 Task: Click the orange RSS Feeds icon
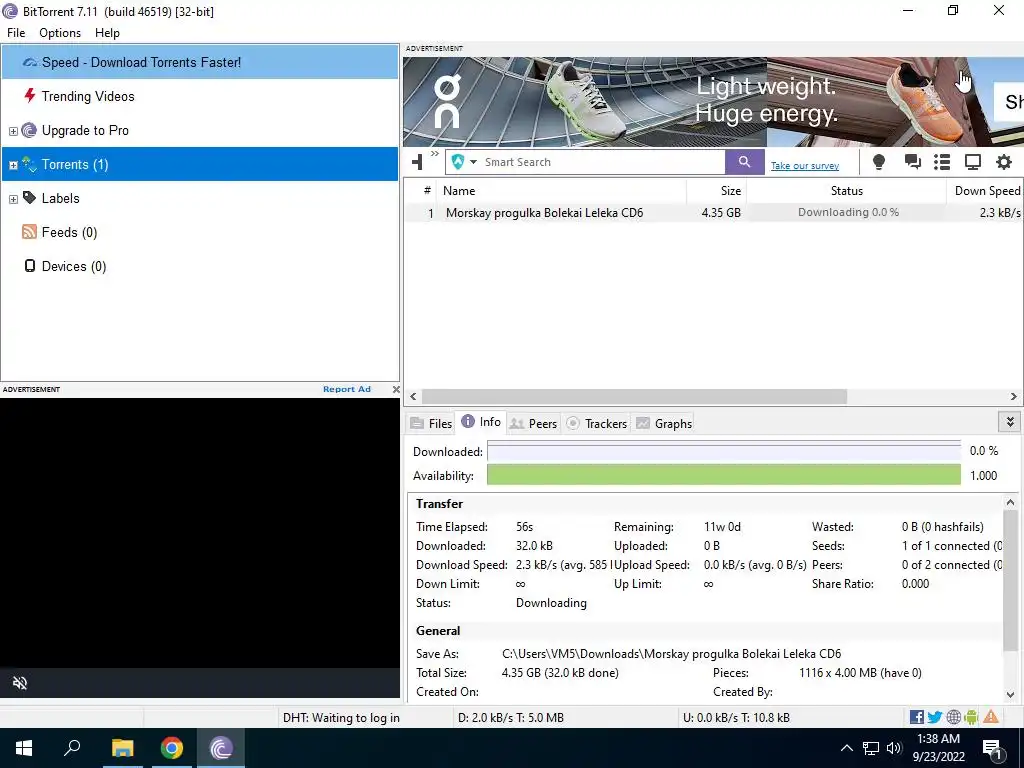click(x=29, y=232)
